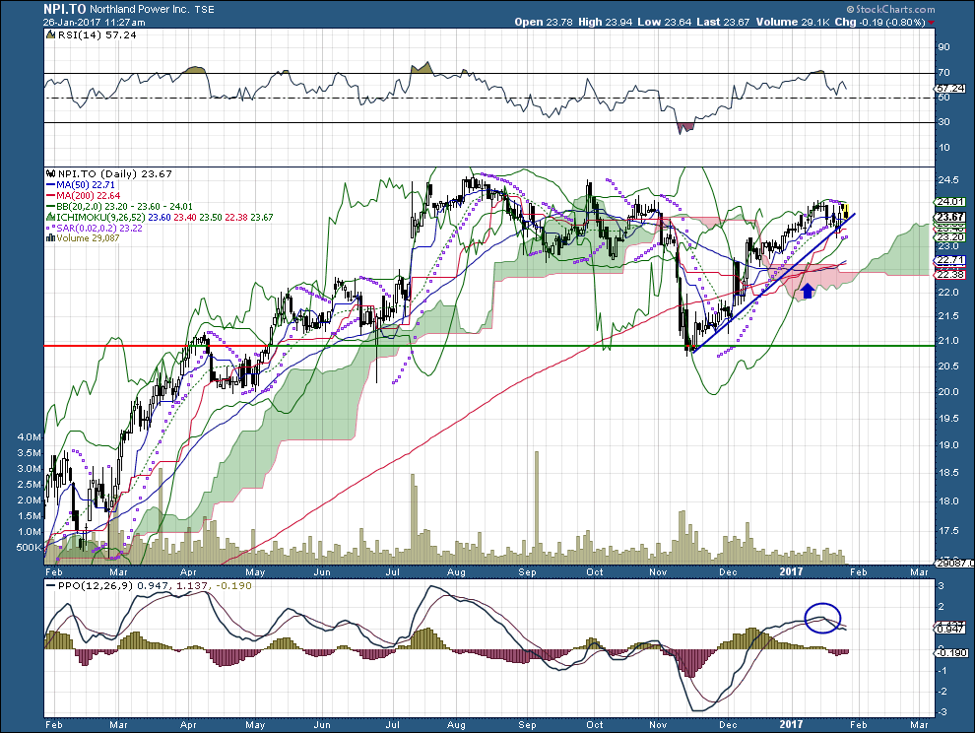Click the small icon before RSI(14)

coord(51,35)
